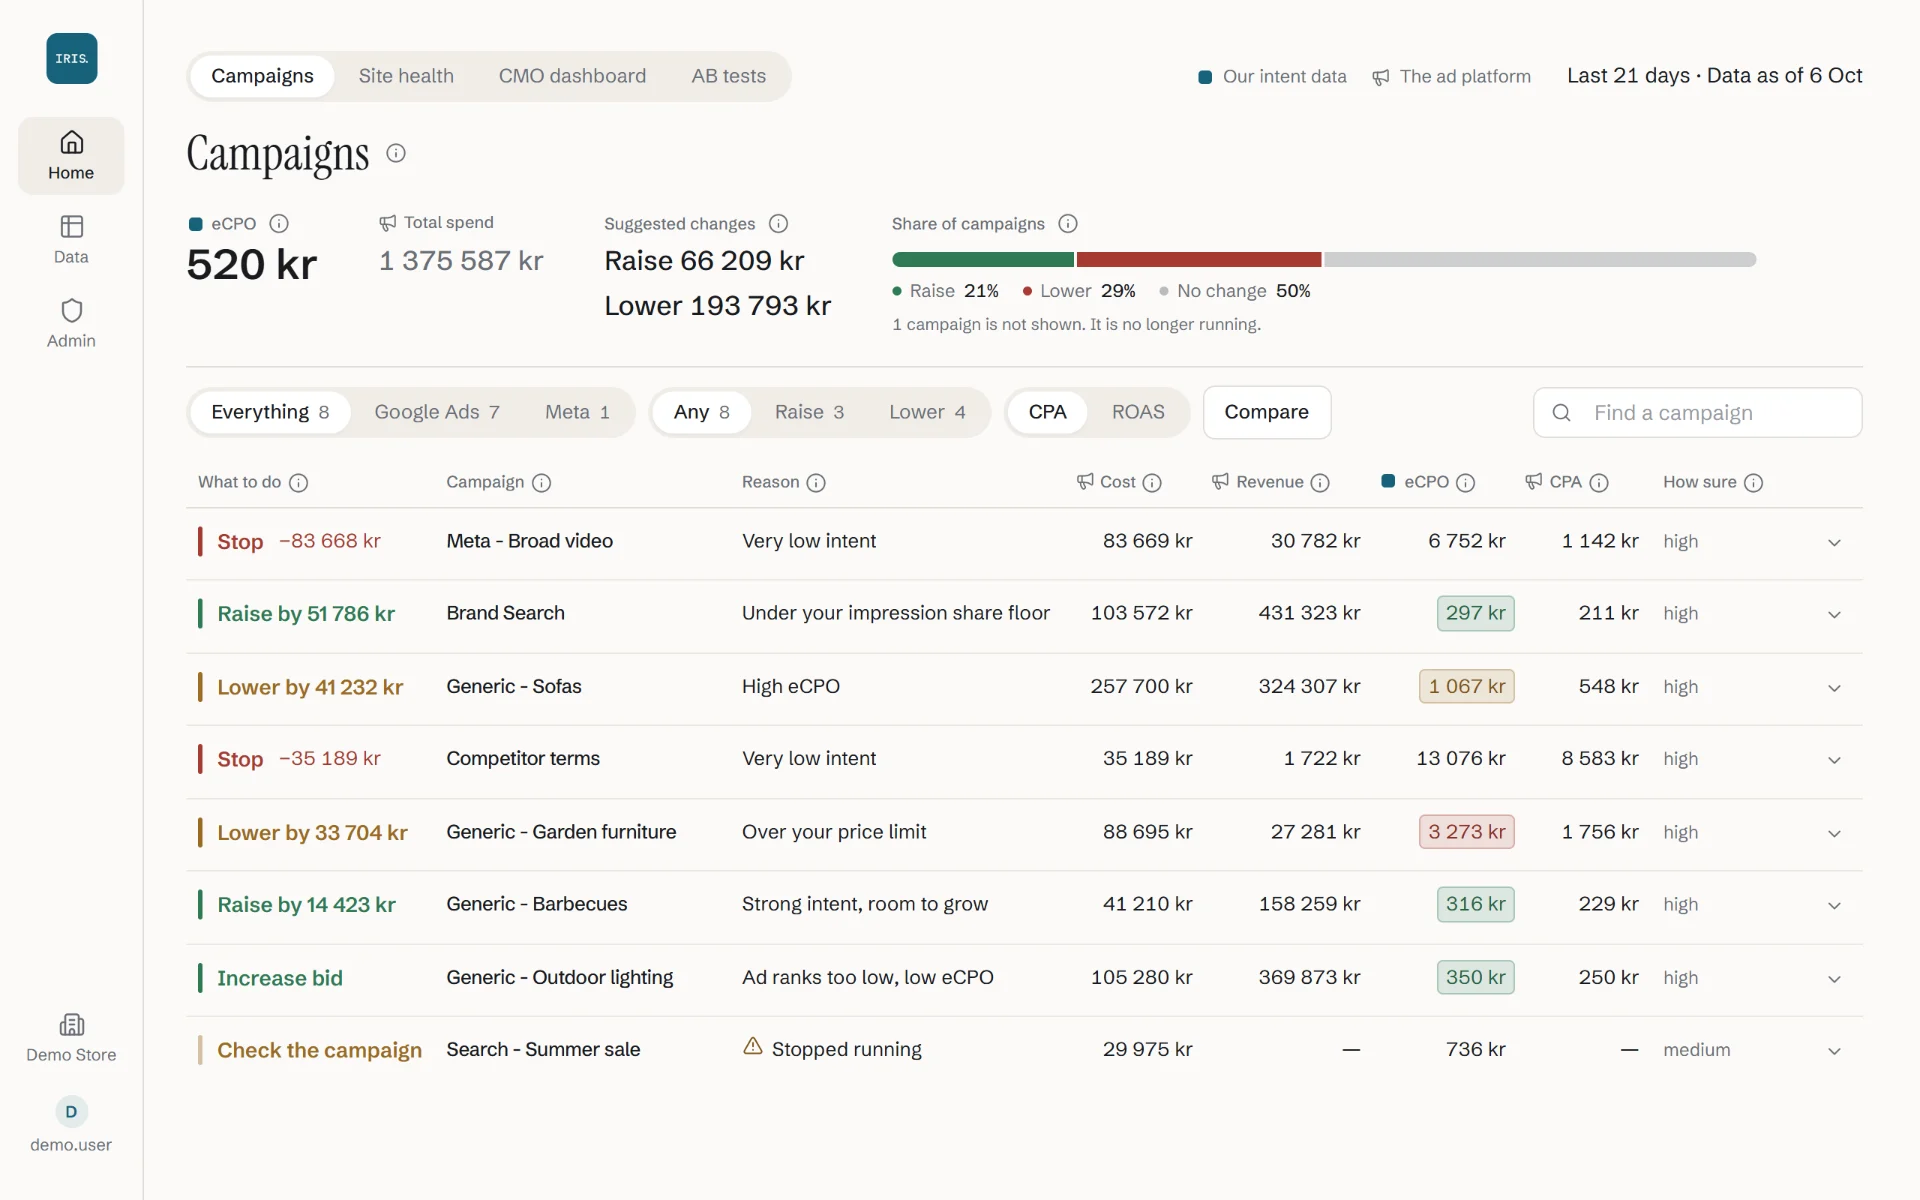Open the Admin section
Viewport: 1920px width, 1200px height.
coord(71,324)
